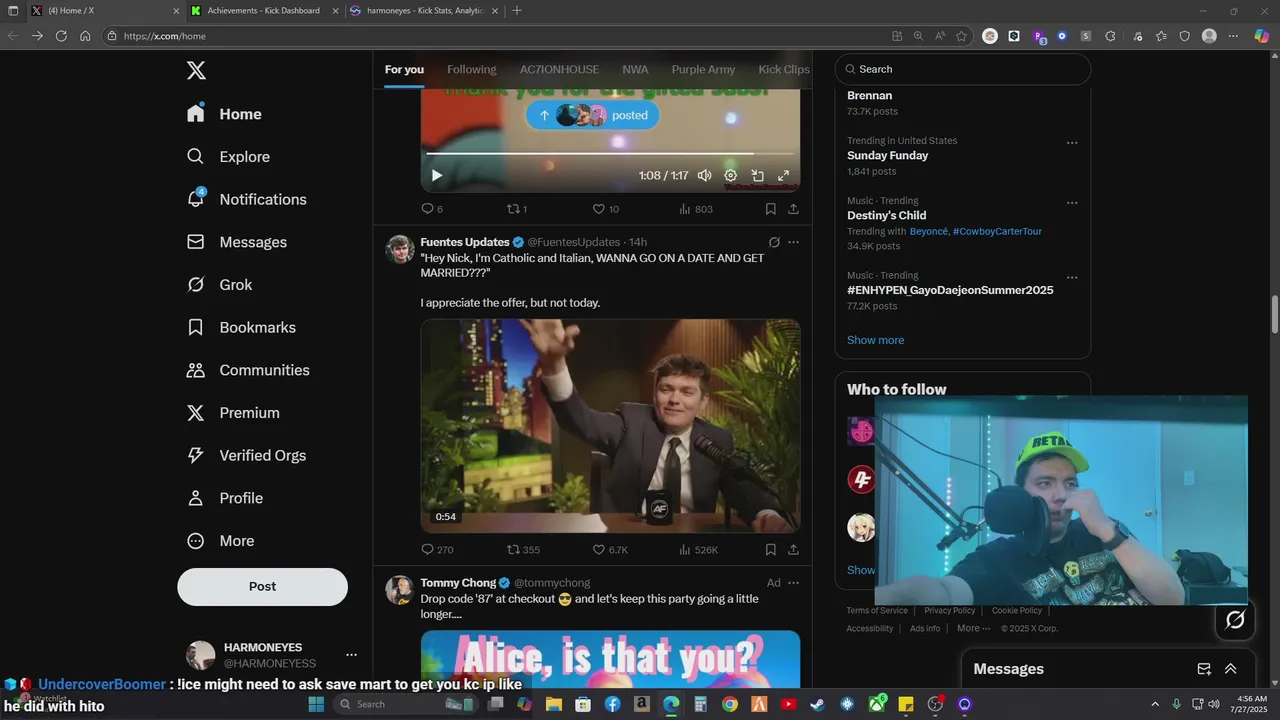The height and width of the screenshot is (720, 1280).
Task: Open Explore in the sidebar
Action: coord(229,157)
